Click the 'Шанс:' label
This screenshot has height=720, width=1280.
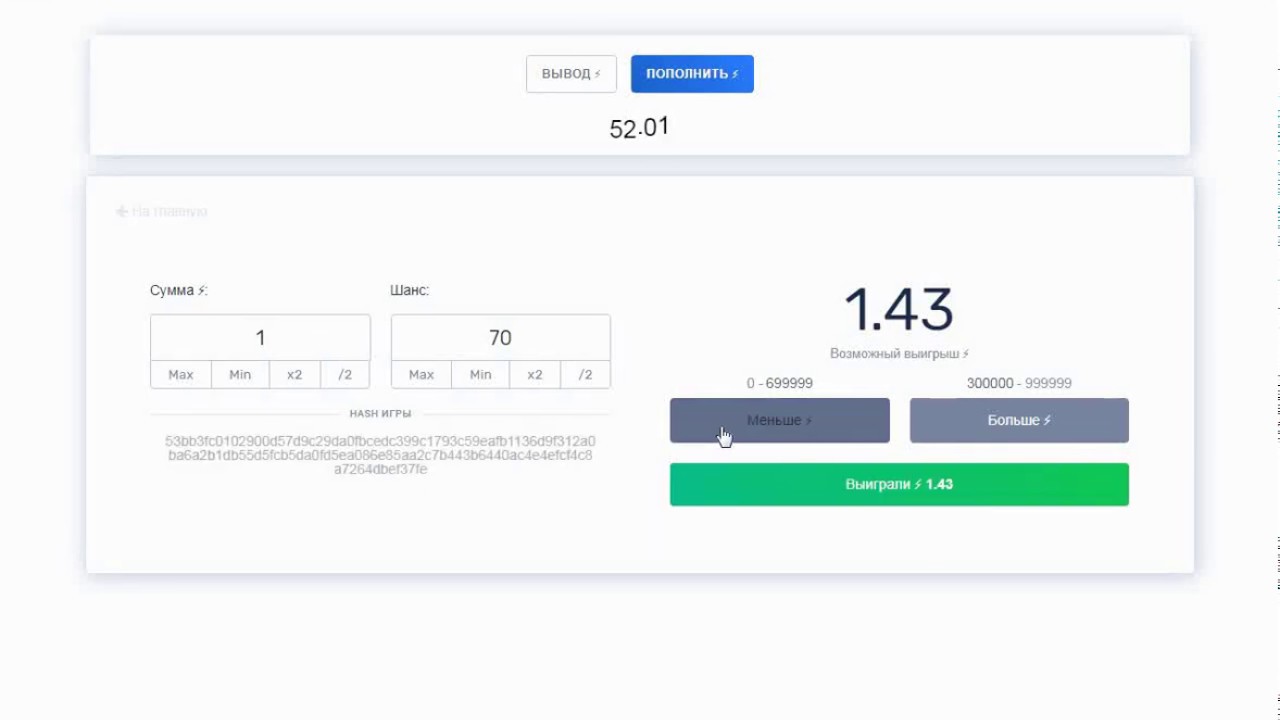pyautogui.click(x=410, y=290)
